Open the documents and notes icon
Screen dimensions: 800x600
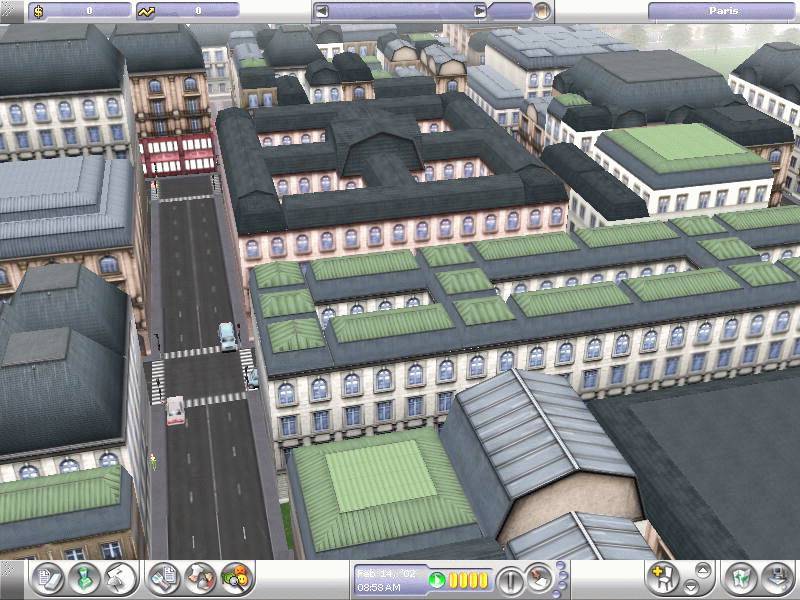[47, 578]
